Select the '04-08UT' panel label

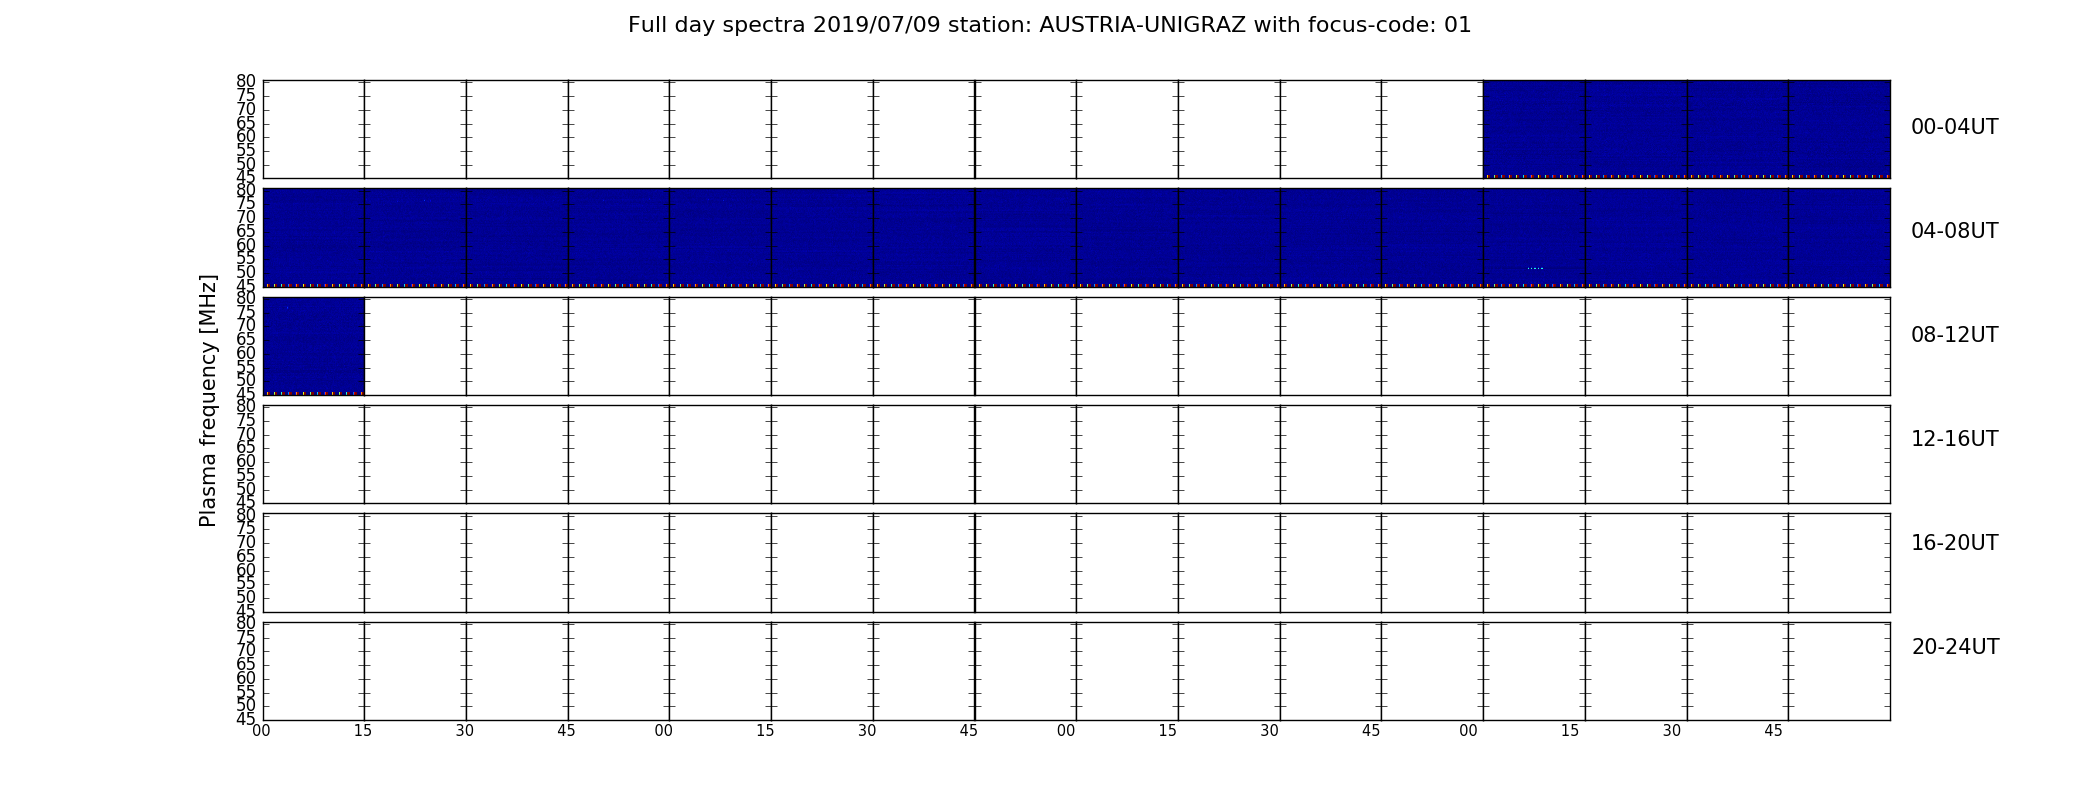(1955, 231)
